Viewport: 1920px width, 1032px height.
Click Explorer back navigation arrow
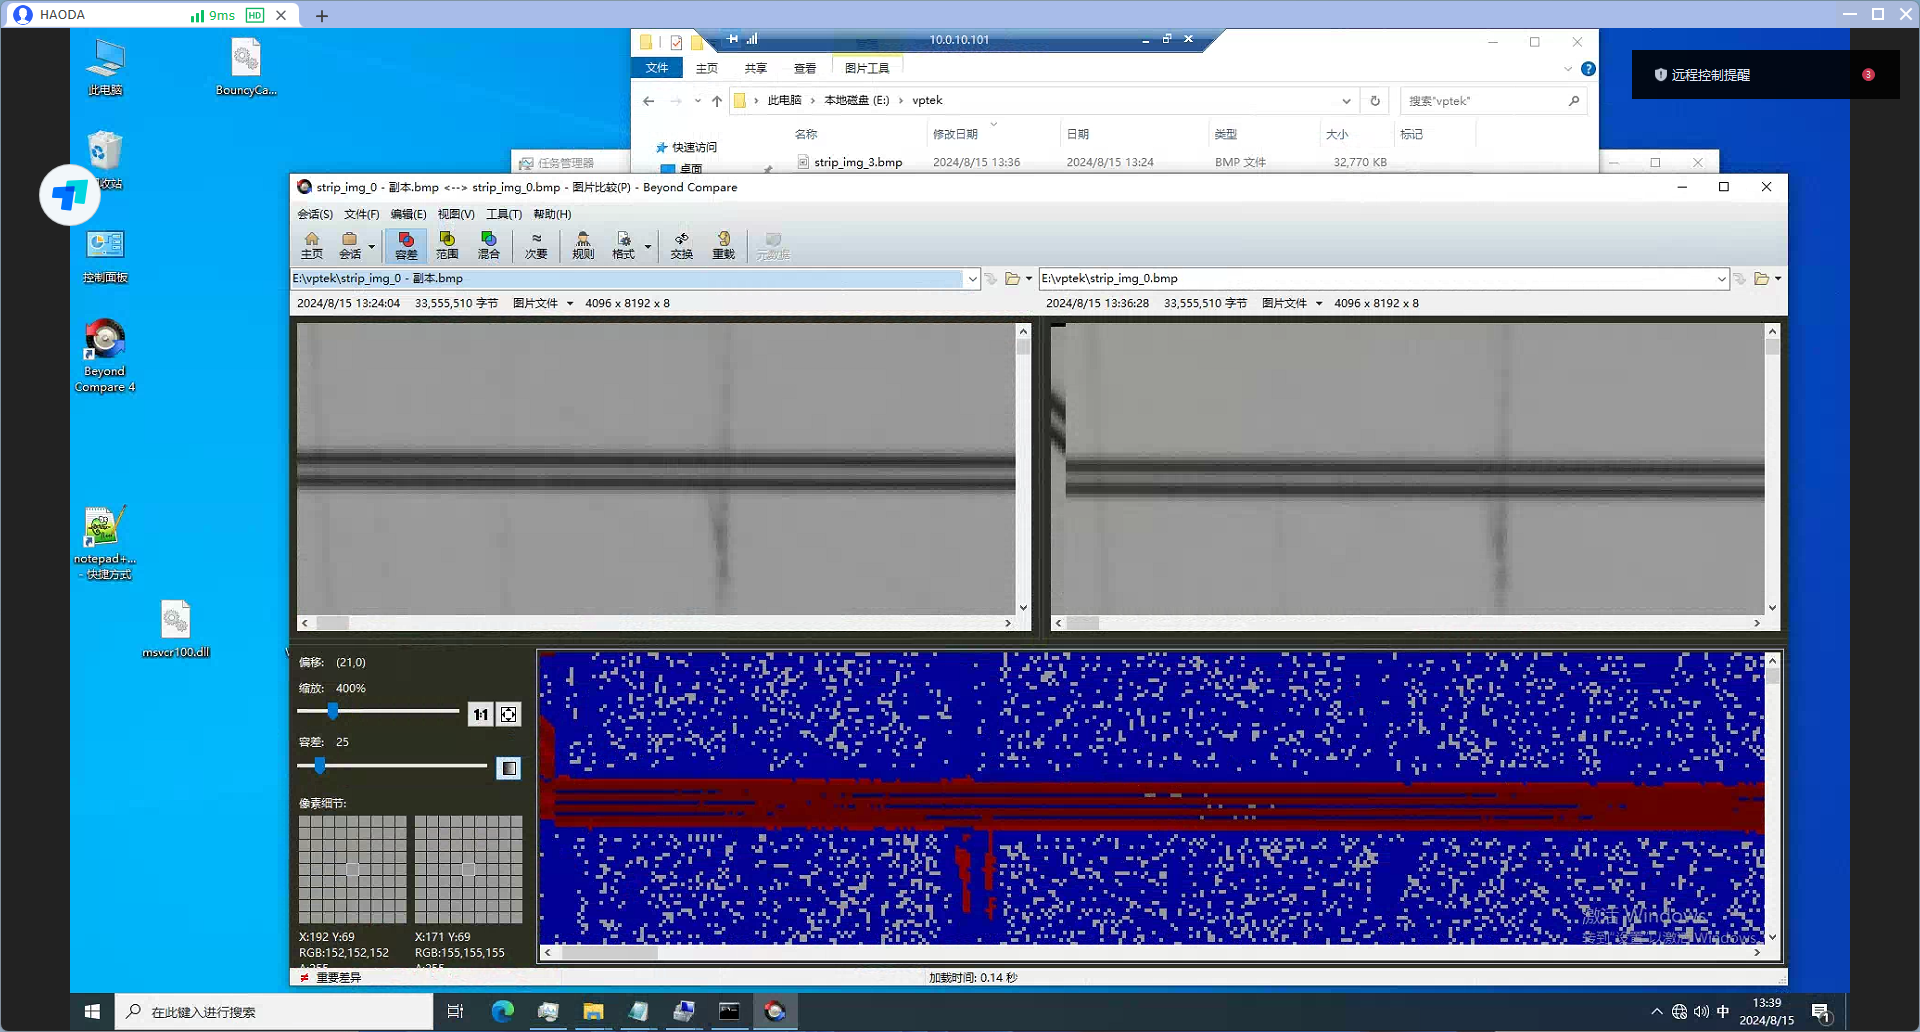coord(649,101)
